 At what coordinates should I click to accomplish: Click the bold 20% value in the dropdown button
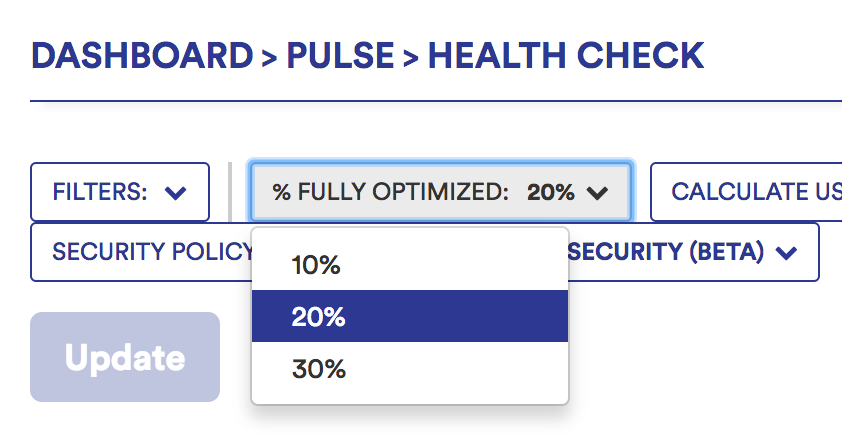551,192
